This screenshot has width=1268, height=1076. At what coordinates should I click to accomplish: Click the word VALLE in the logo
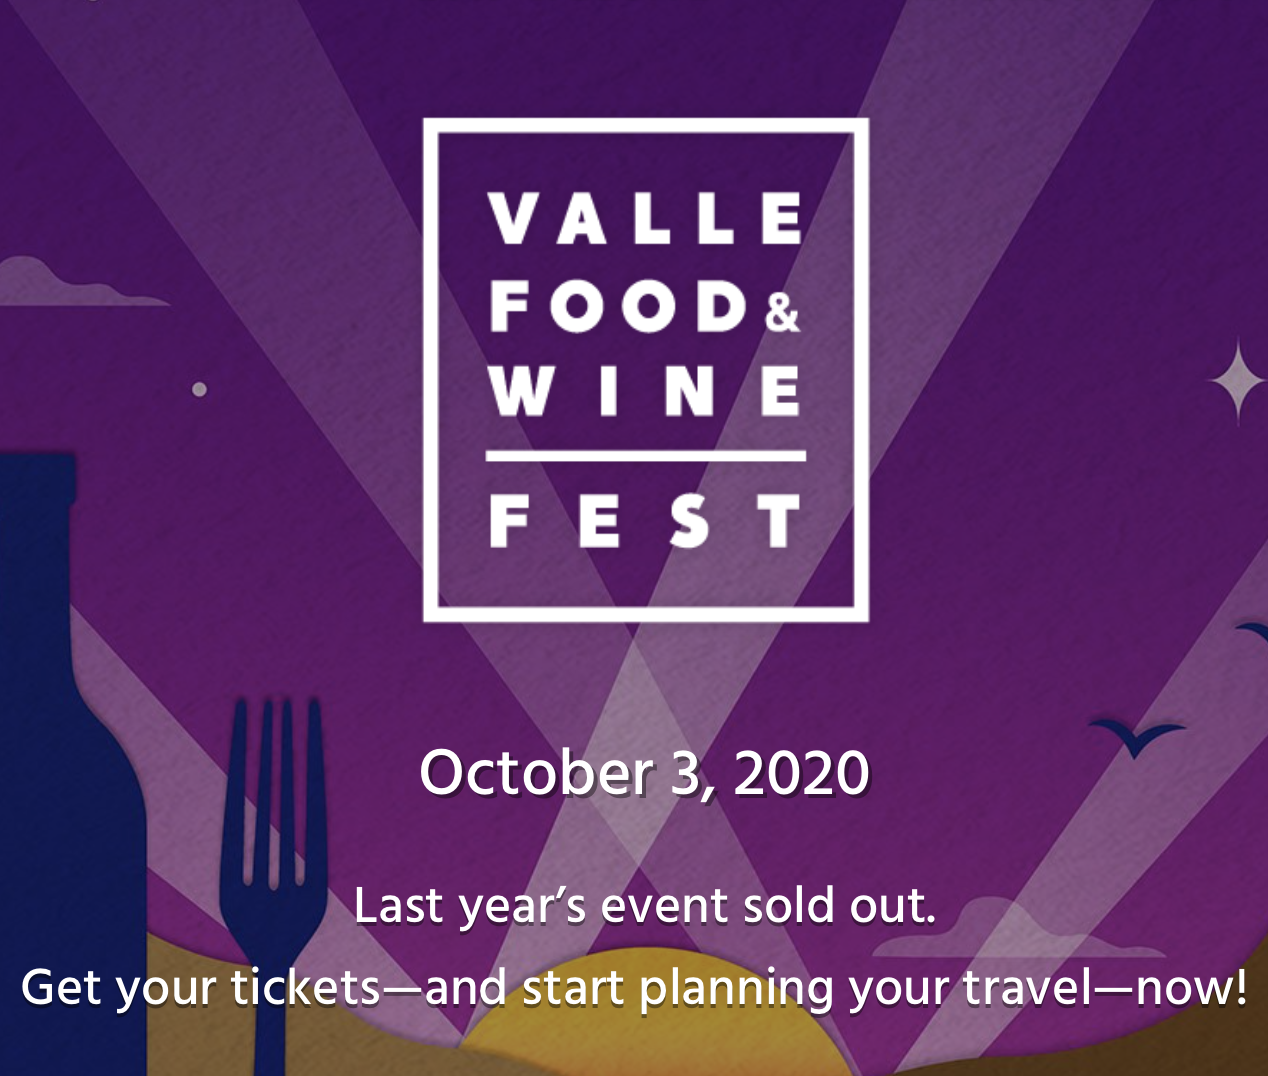pyautogui.click(x=645, y=218)
